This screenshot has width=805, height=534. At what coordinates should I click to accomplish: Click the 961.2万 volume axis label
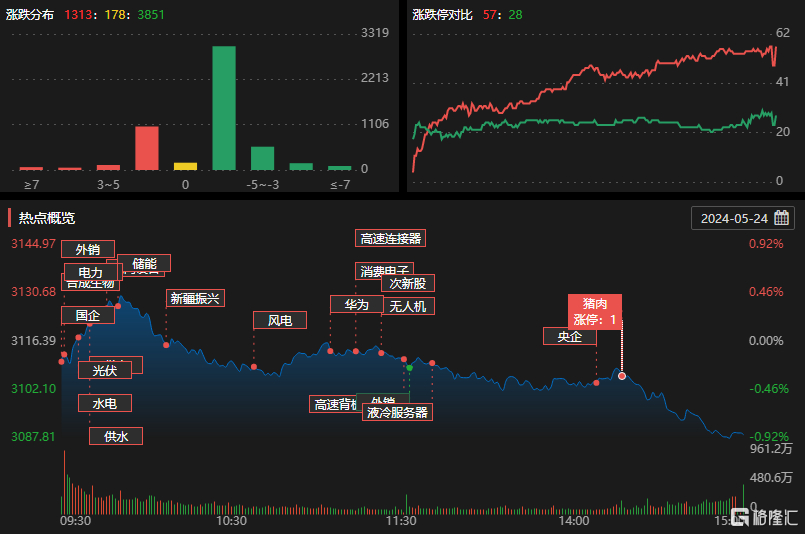(x=771, y=448)
